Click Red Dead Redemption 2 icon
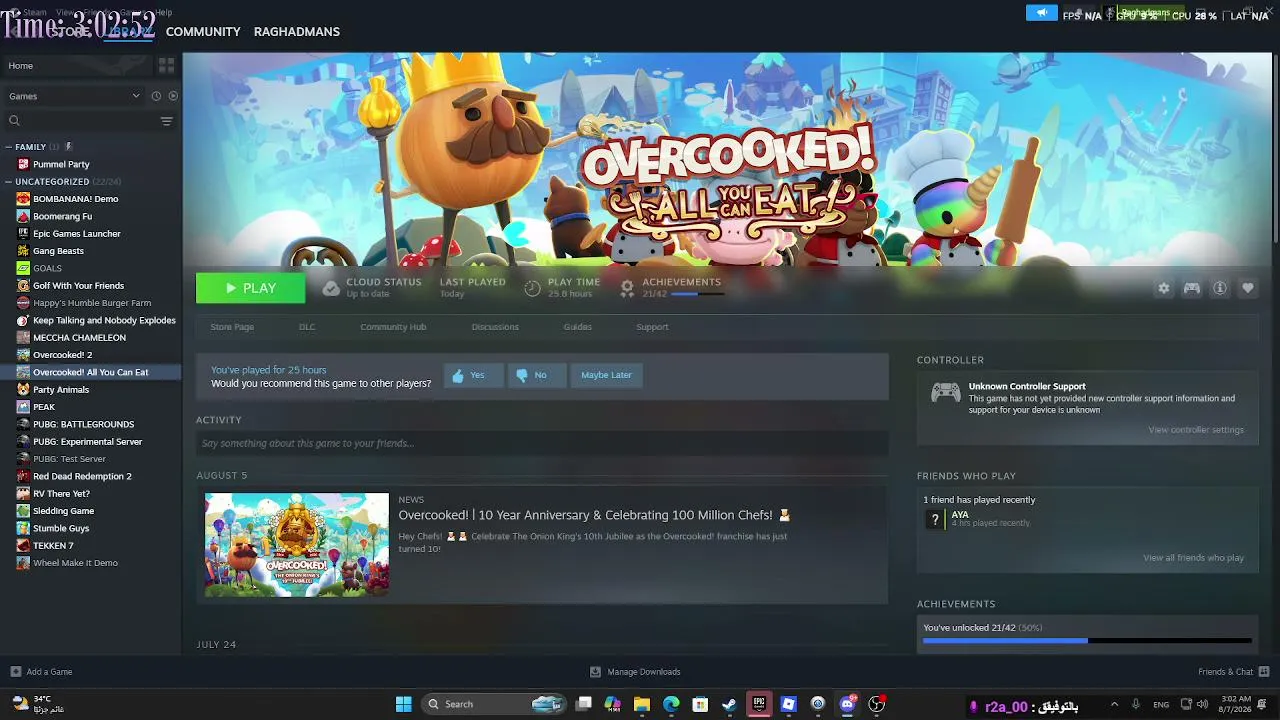The width and height of the screenshot is (1280, 720). click(23, 476)
